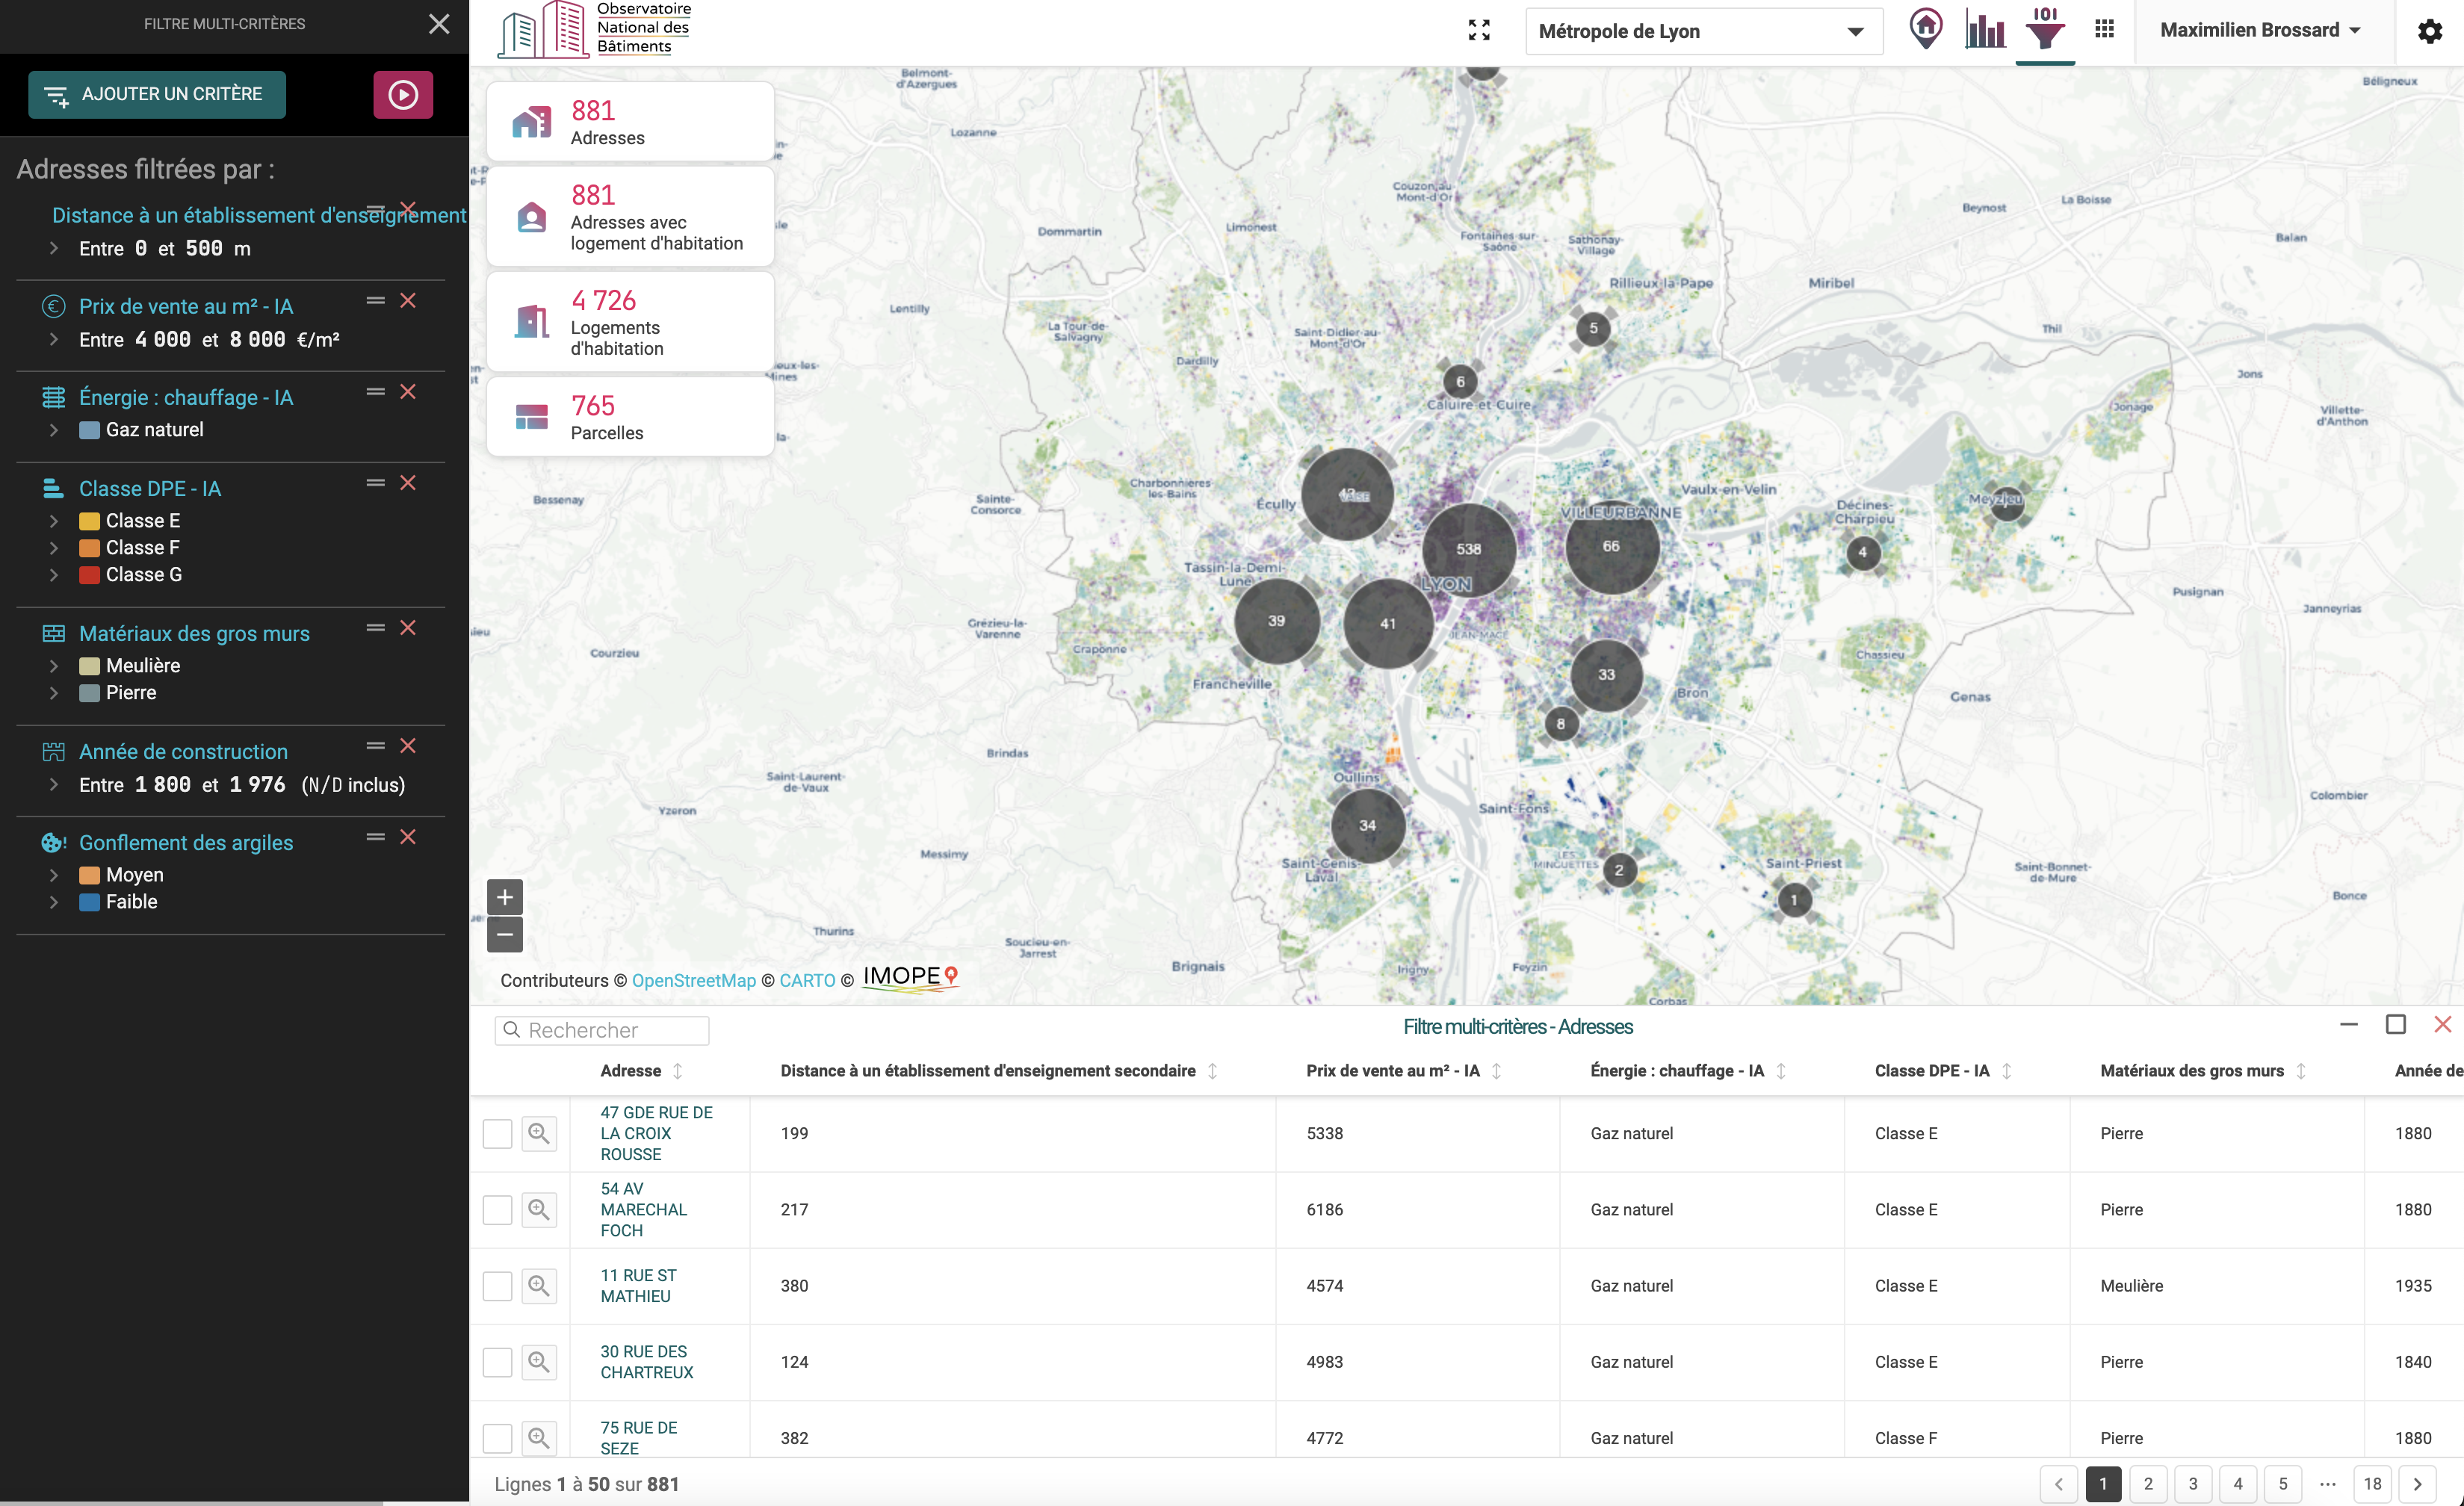Open the settings gear icon

[2430, 31]
